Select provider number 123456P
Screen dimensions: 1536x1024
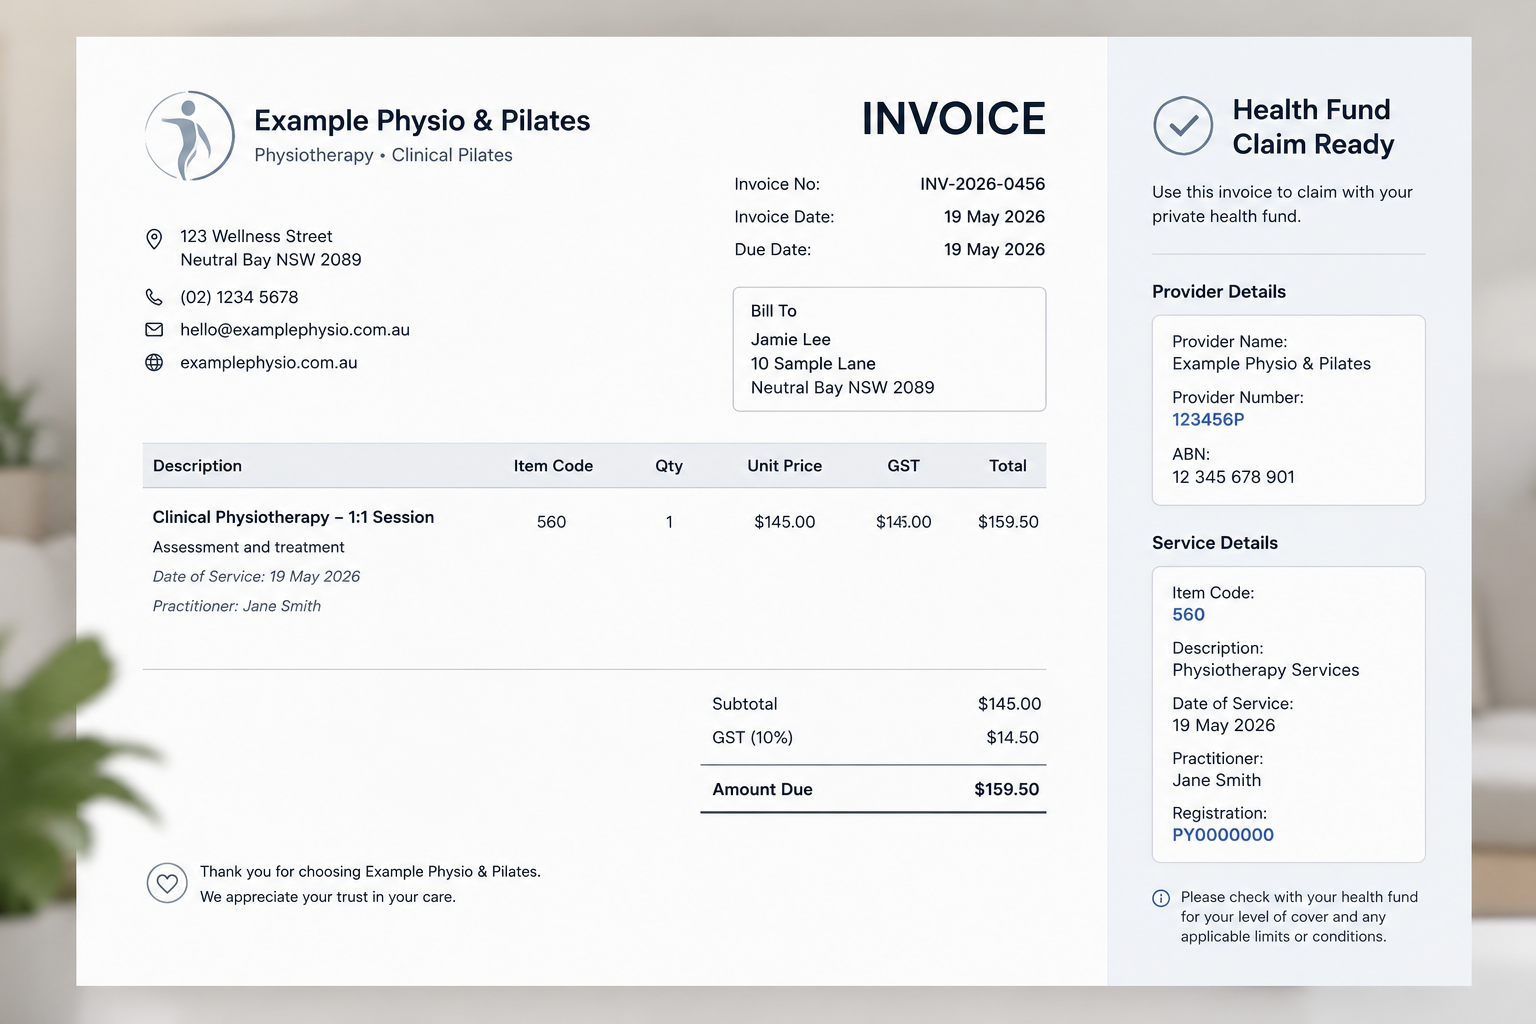pos(1208,420)
